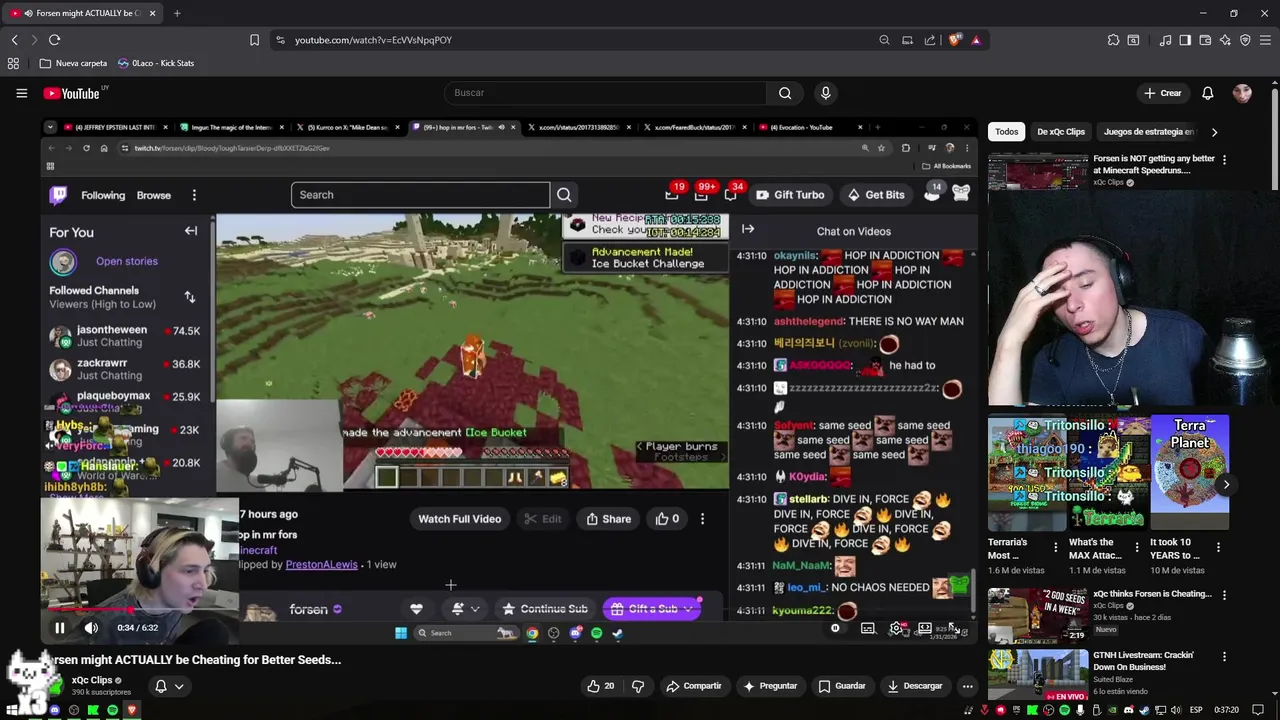The width and height of the screenshot is (1280, 720).
Task: Open the zoom level indicator in address bar
Action: (884, 40)
